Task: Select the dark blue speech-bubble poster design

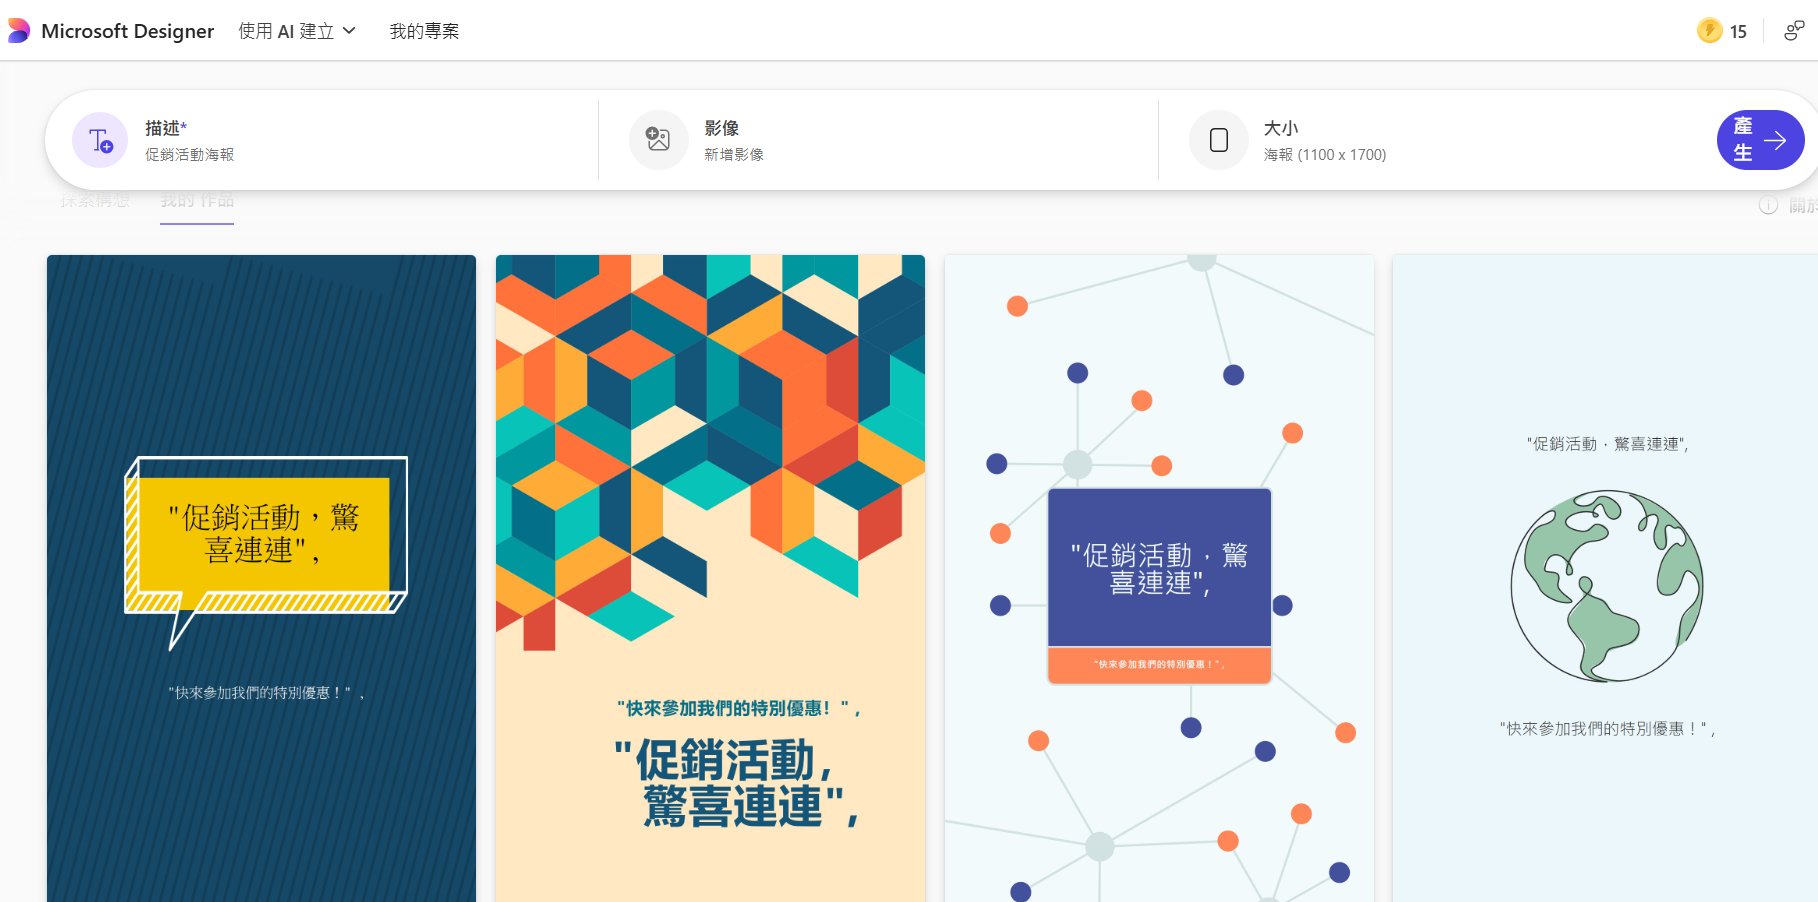Action: pos(261,578)
